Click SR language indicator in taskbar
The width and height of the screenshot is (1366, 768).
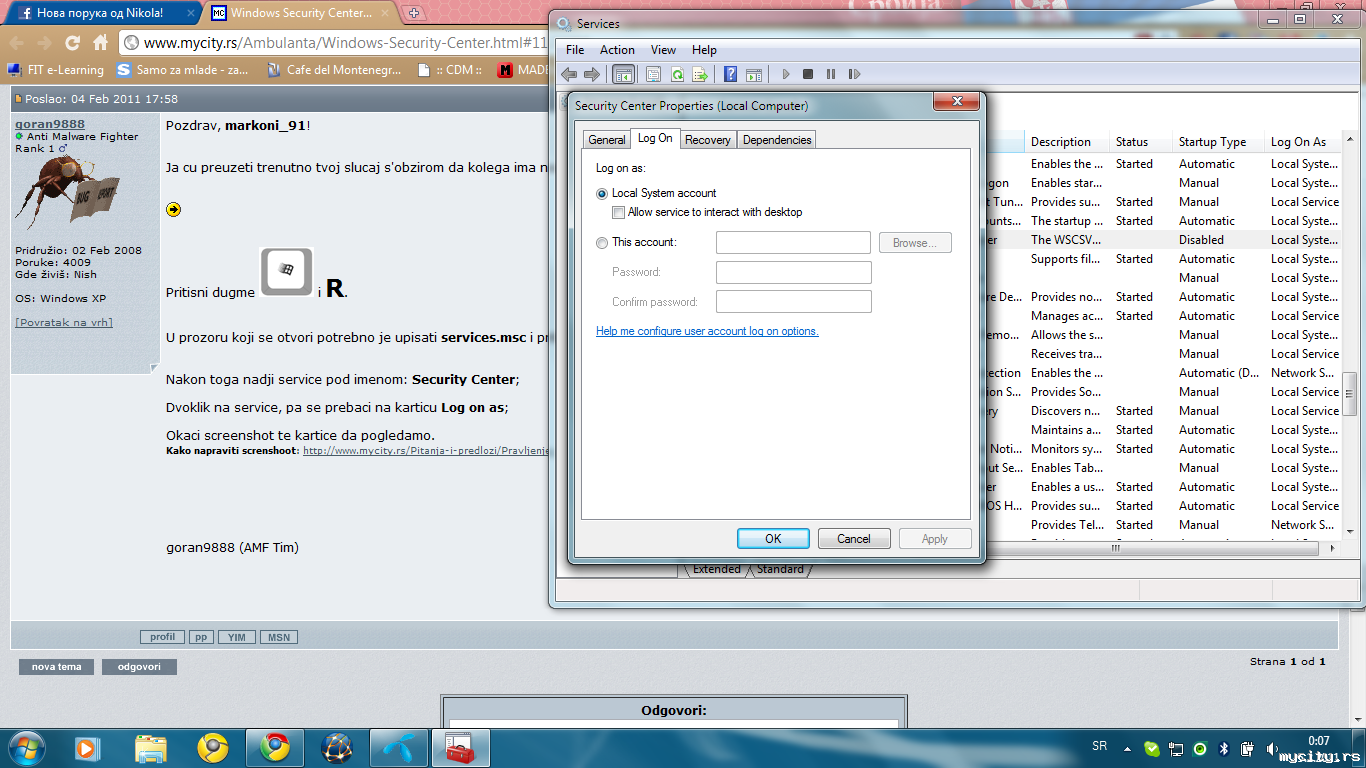coord(1100,746)
